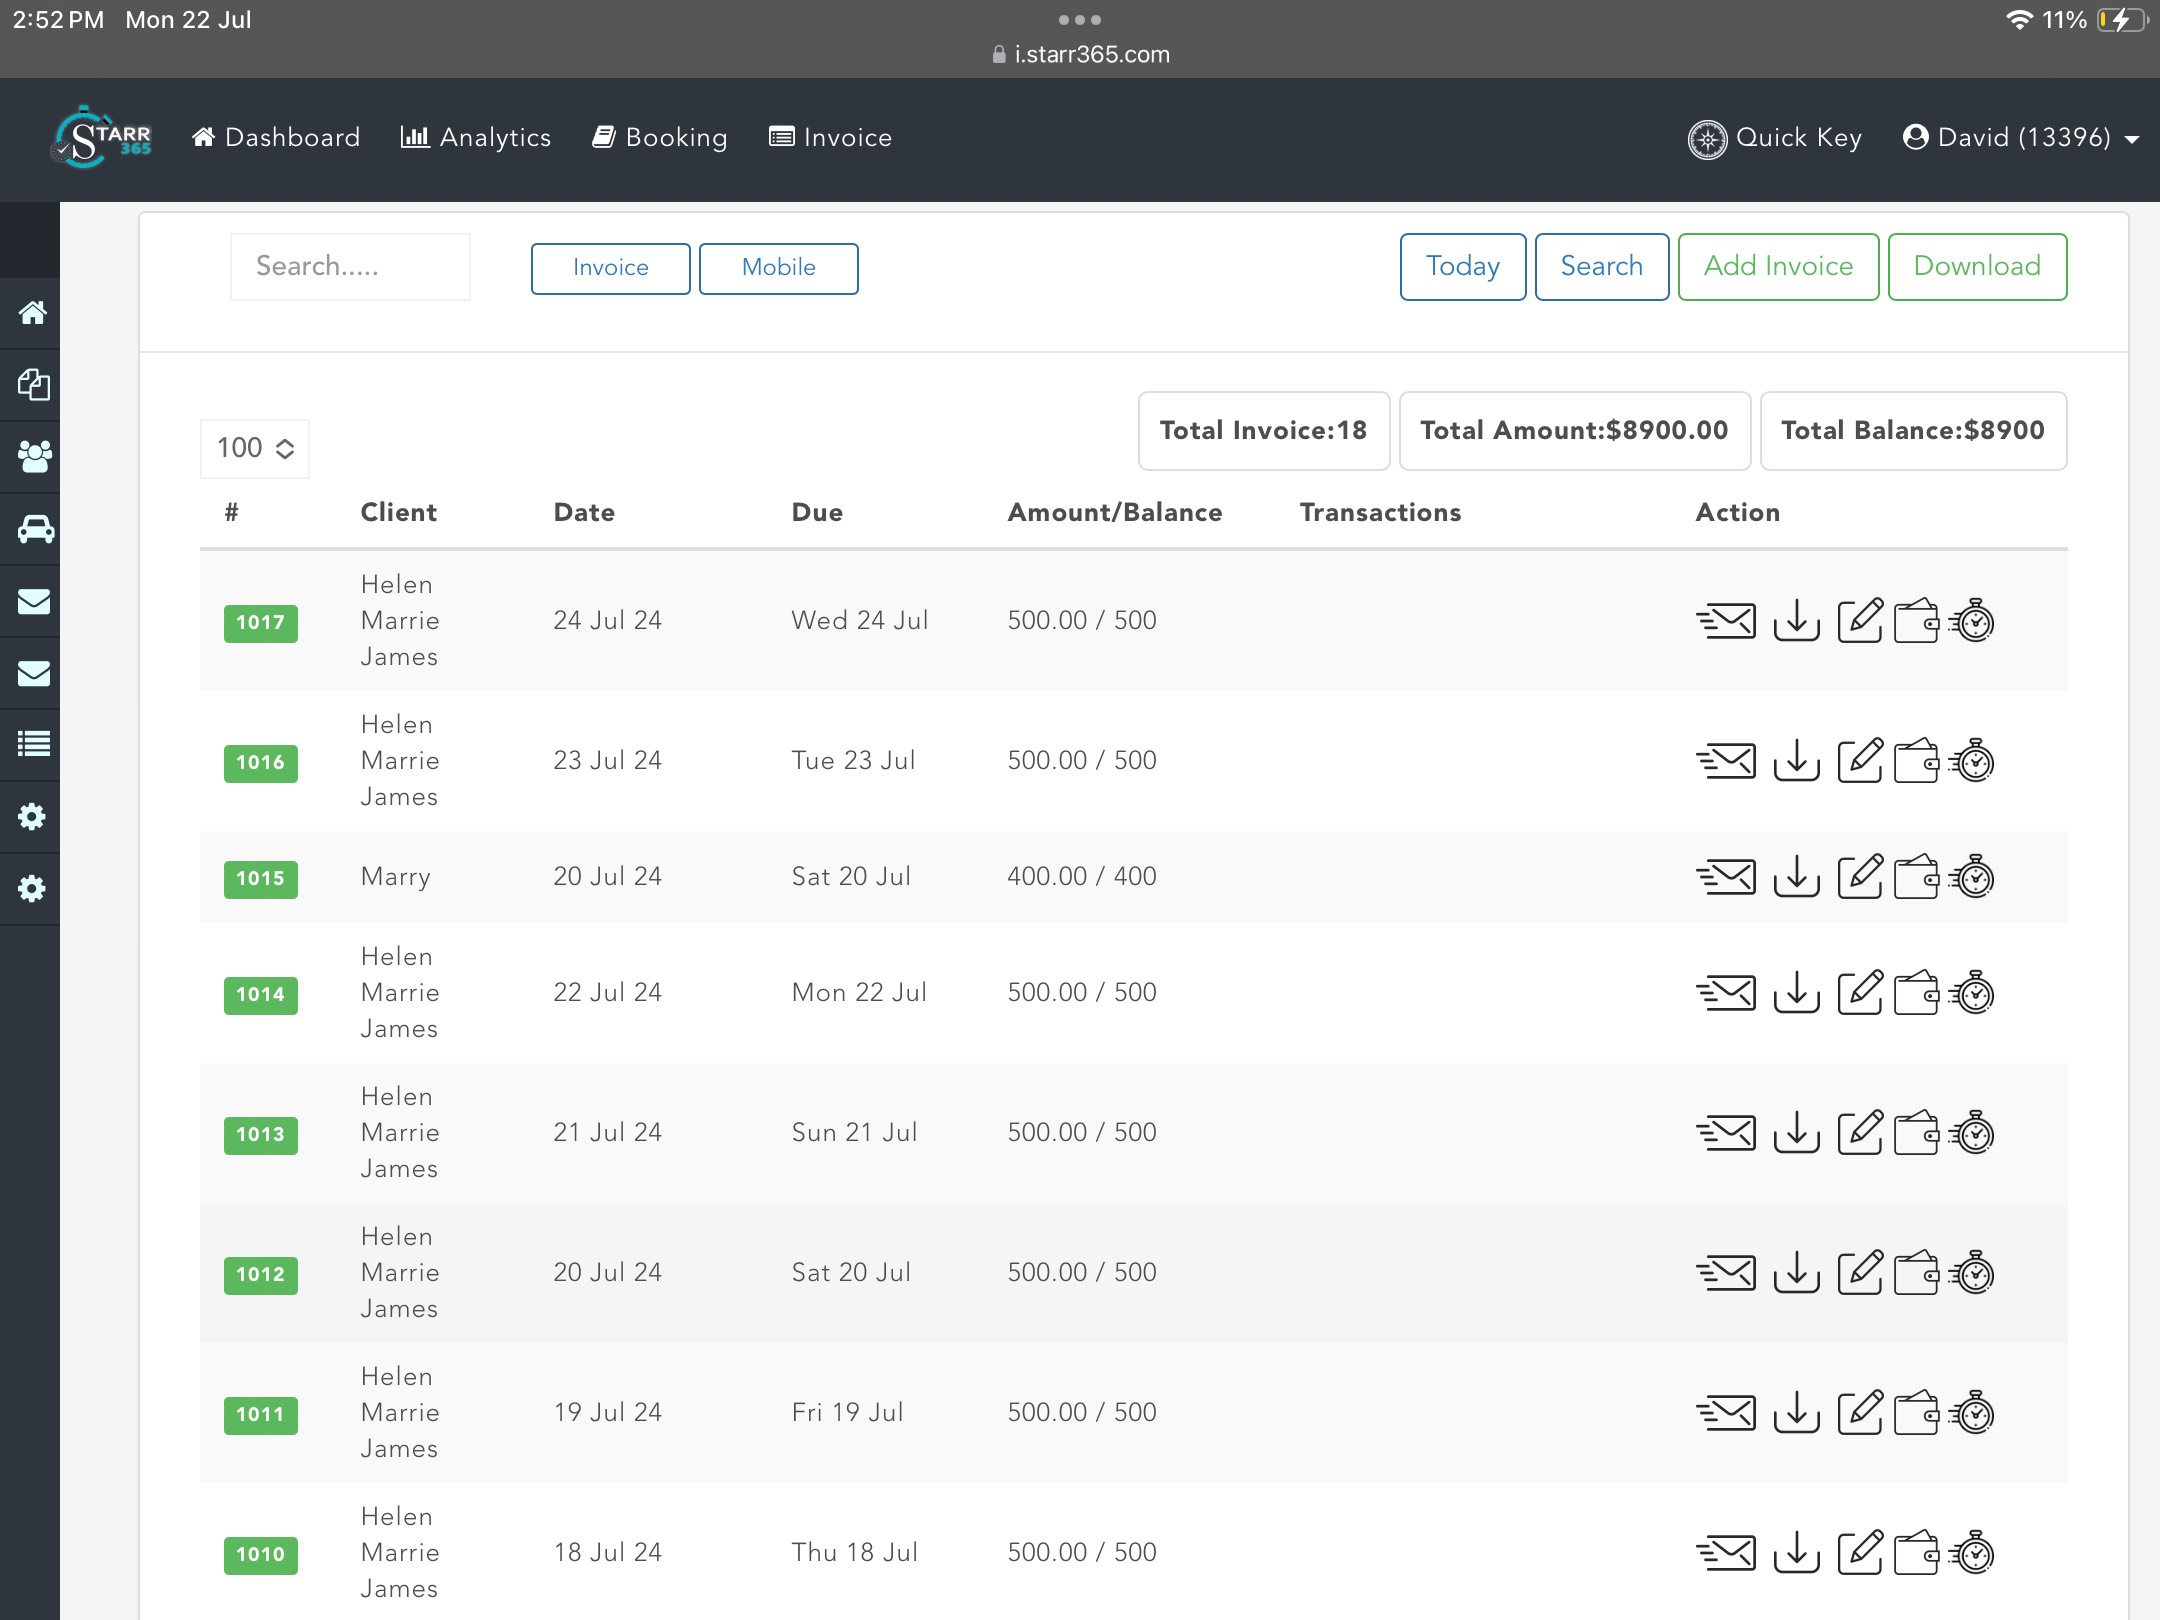Open stopwatch icon for invoice 1017

click(1972, 621)
